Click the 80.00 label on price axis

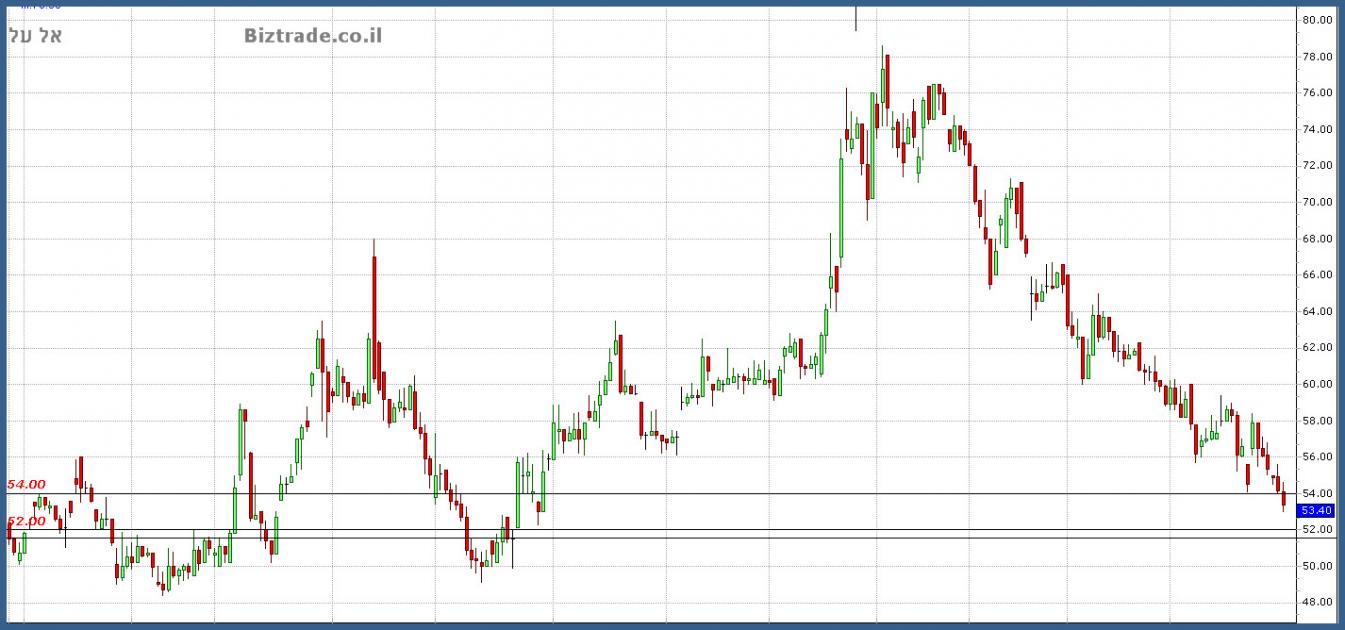tap(1316, 20)
